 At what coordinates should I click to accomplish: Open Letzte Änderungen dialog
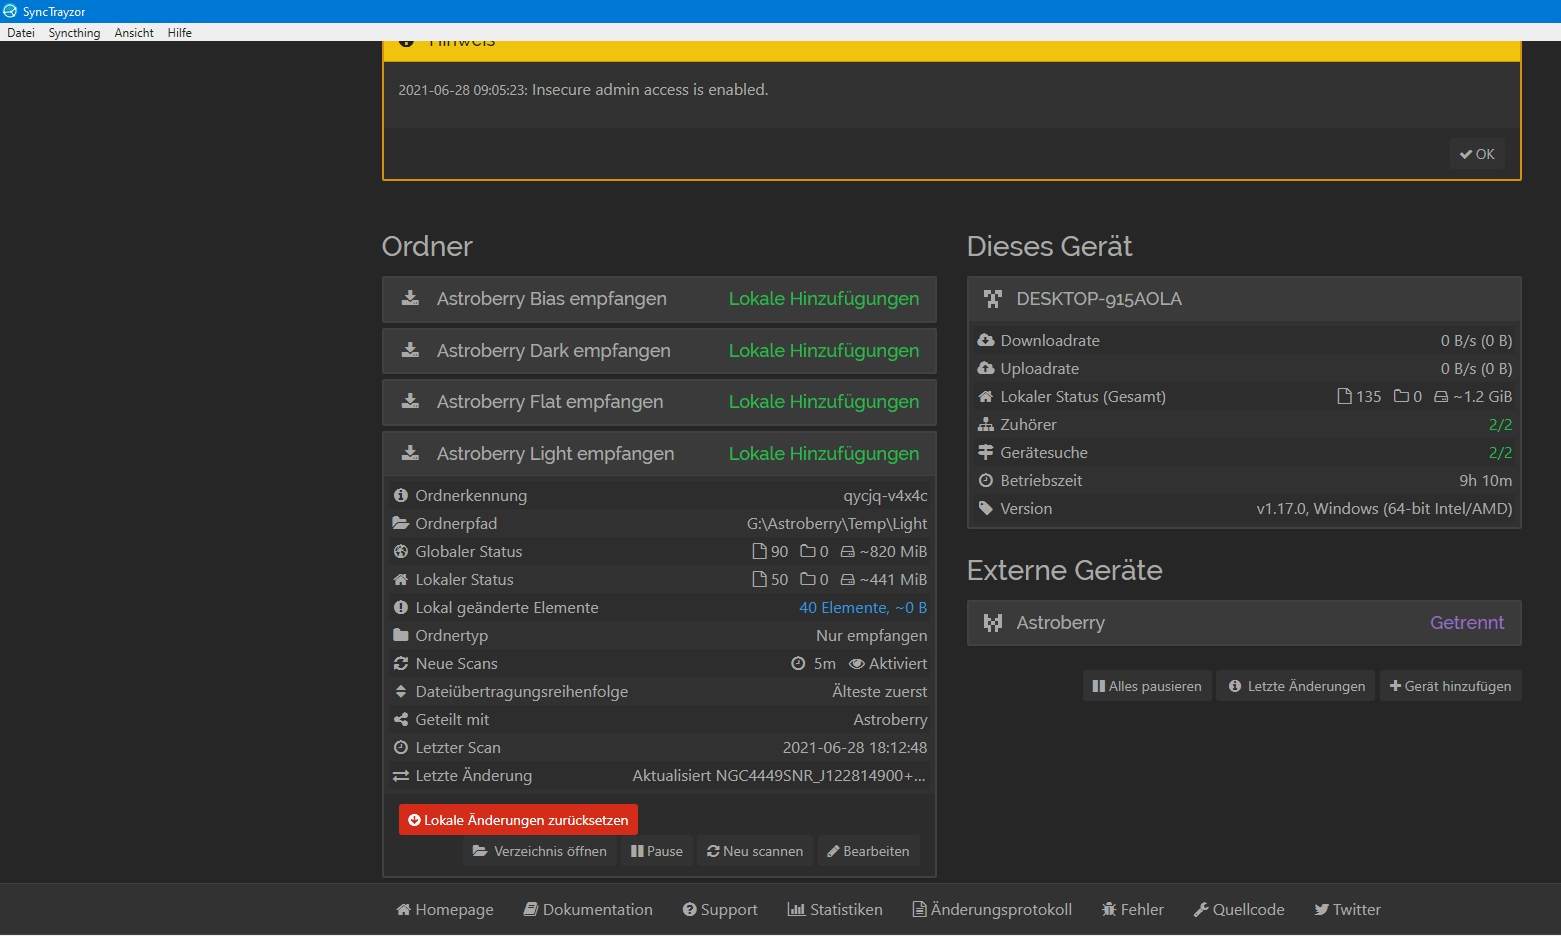[x=1296, y=686]
